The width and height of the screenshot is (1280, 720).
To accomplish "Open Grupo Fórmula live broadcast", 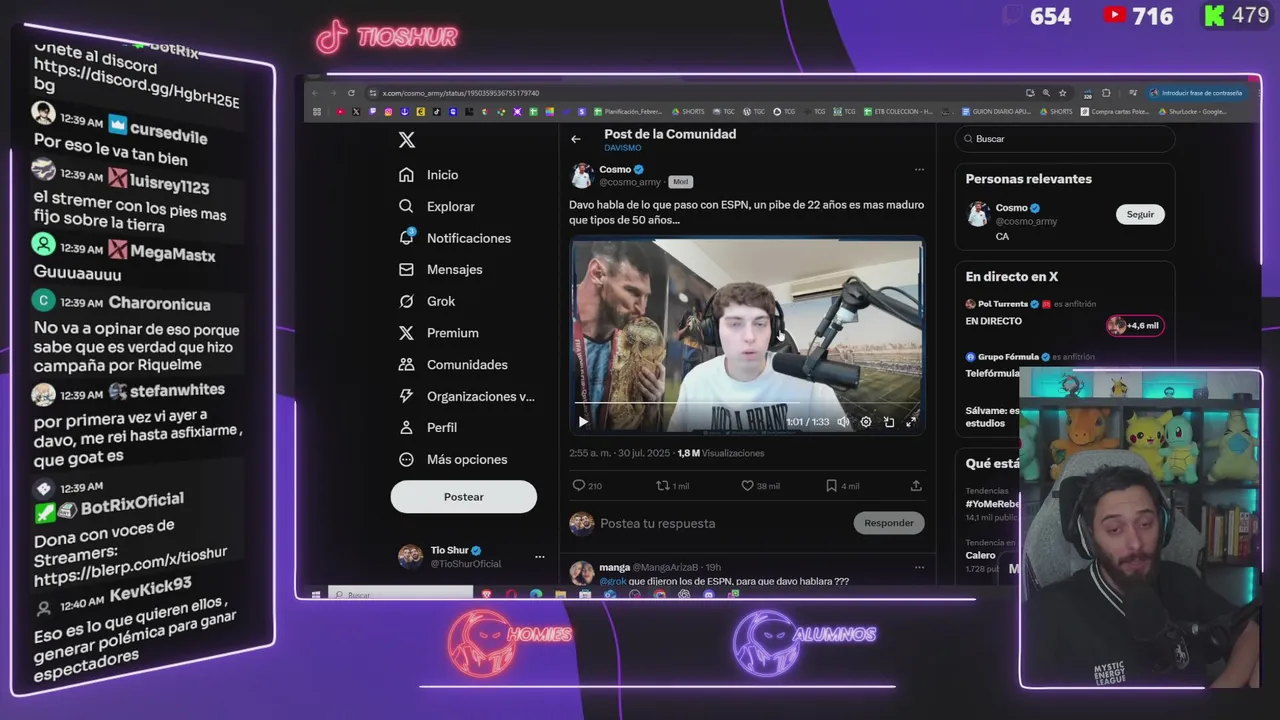I will coord(1030,357).
